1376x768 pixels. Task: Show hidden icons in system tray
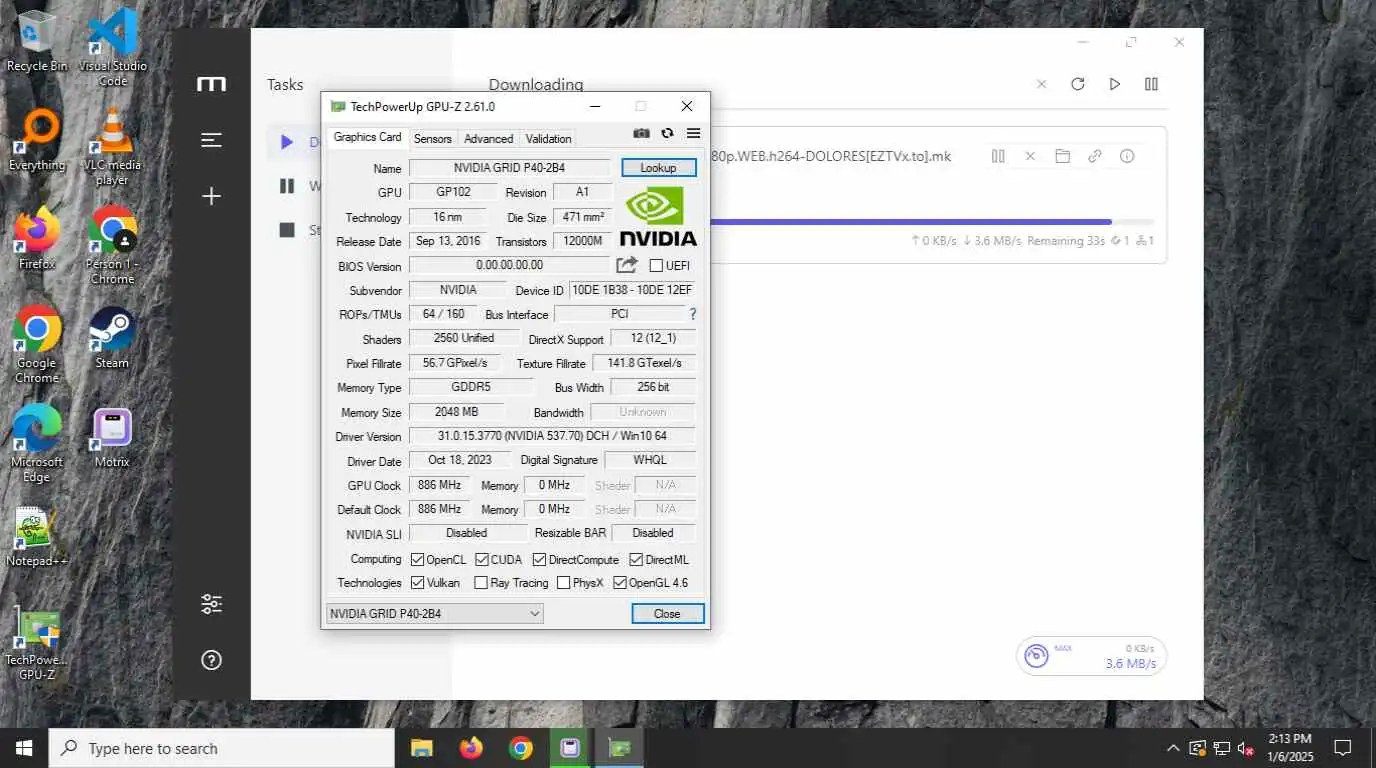point(1173,748)
